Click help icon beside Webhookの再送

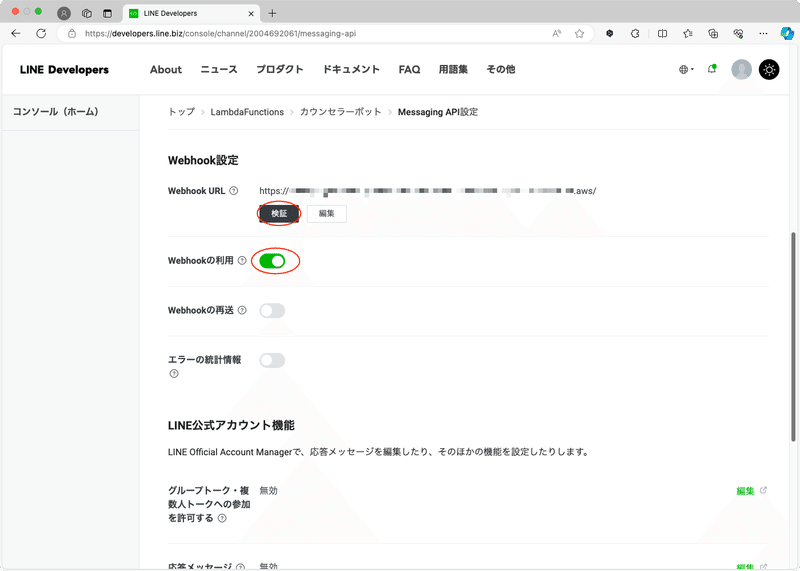click(x=242, y=310)
